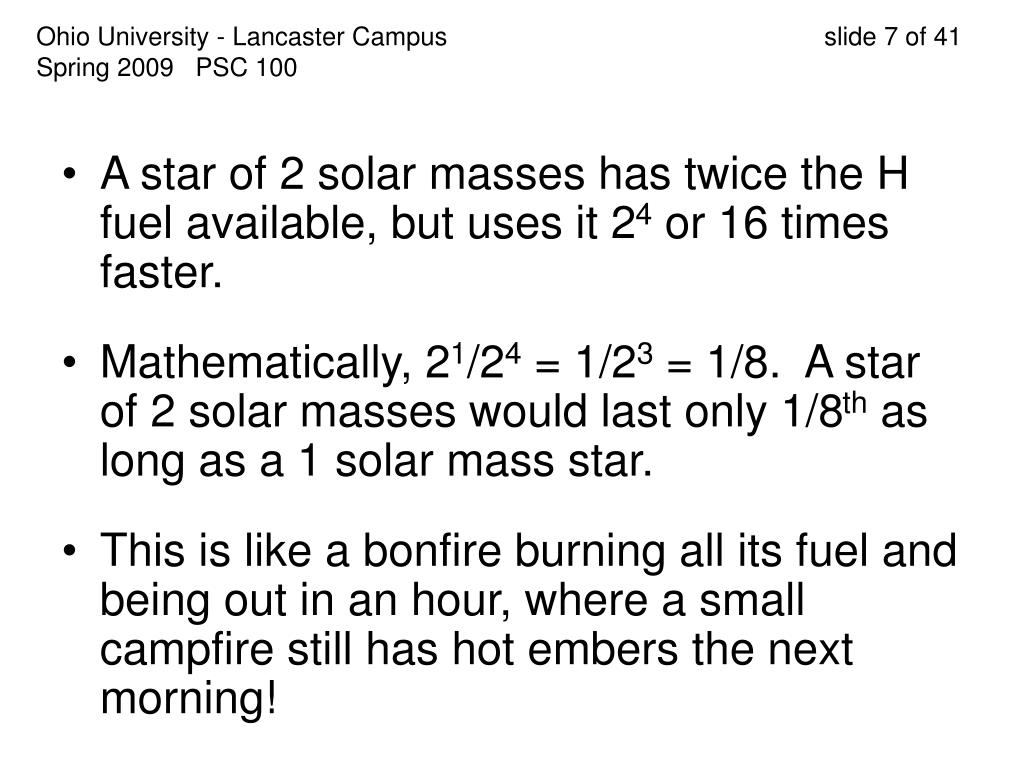Click the 'Spring 2009 PSC 100' text

pos(167,68)
